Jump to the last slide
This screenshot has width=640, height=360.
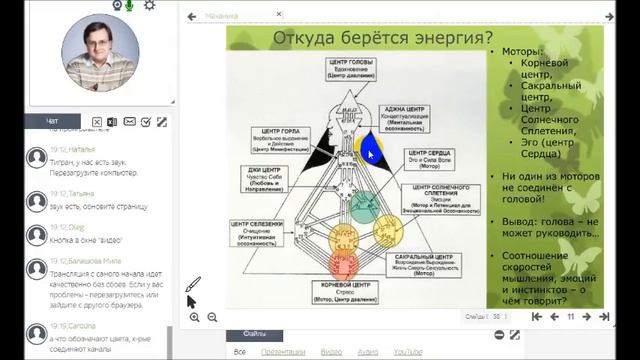[604, 316]
